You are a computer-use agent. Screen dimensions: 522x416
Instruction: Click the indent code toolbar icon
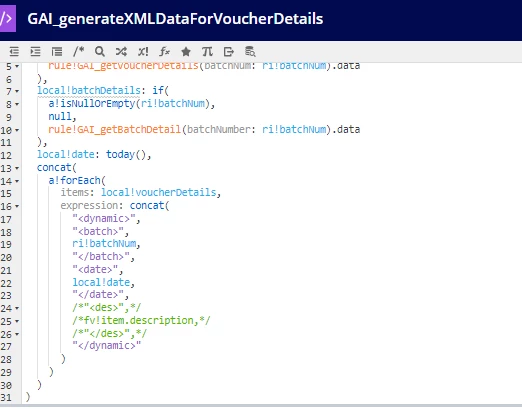[x=35, y=52]
